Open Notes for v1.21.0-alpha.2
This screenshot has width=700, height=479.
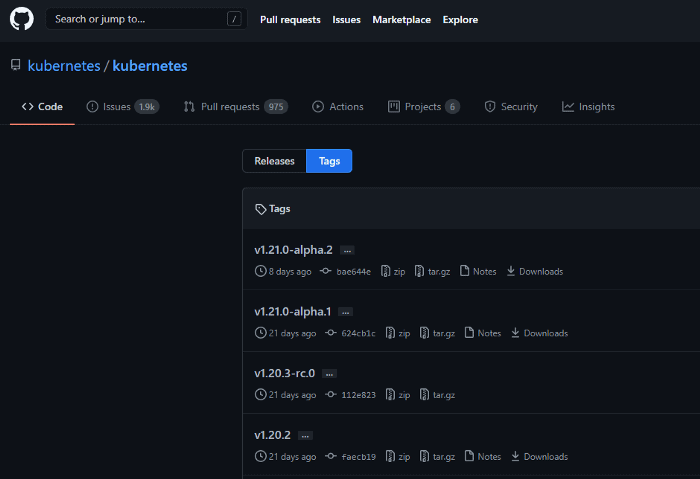pos(478,271)
